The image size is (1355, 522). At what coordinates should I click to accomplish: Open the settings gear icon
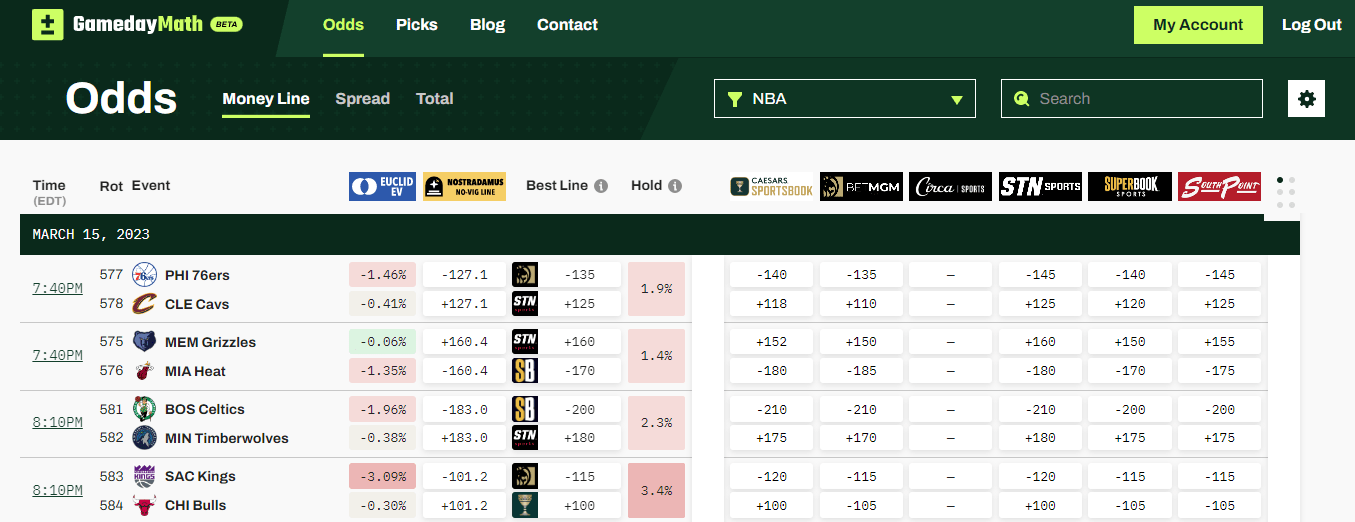tap(1306, 99)
